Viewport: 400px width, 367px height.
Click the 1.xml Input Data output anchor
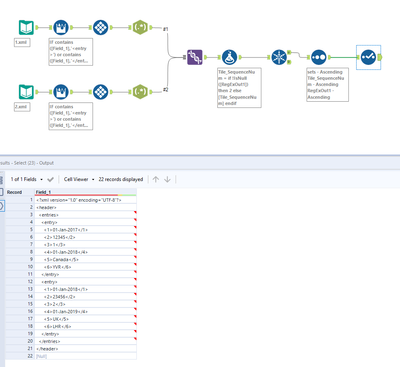[x=37, y=27]
